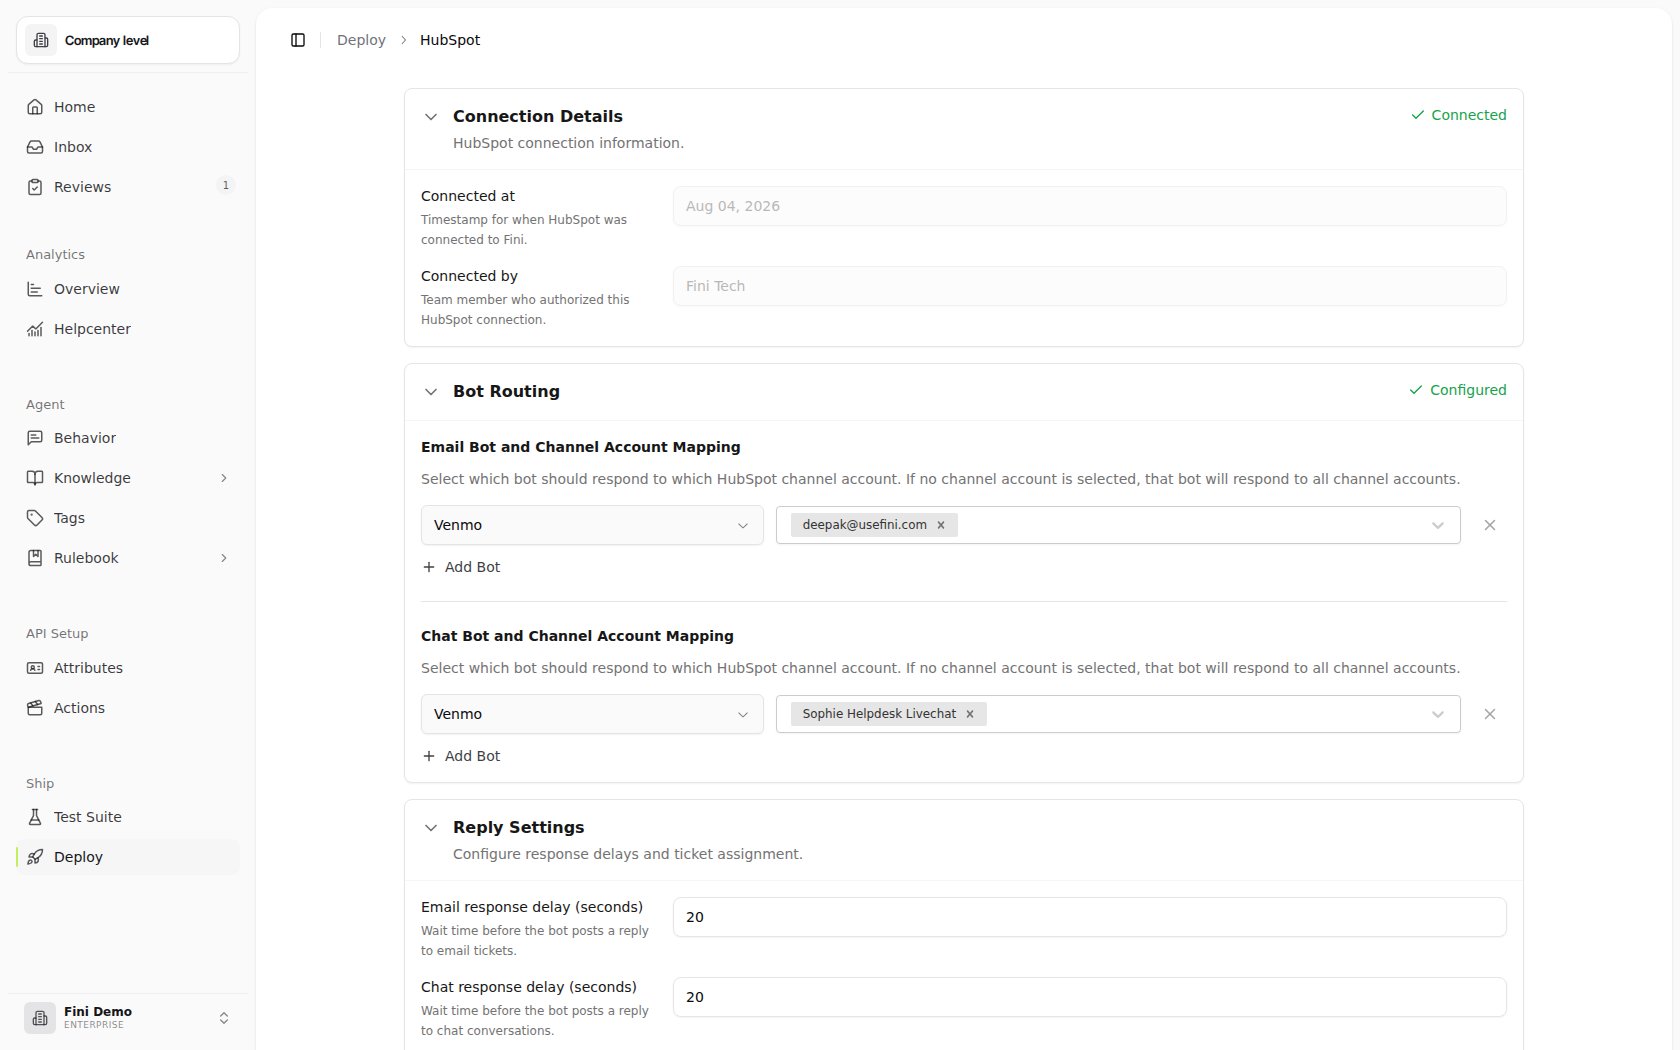This screenshot has width=1680, height=1050.
Task: Switch workspace via Fini Demo selector
Action: point(128,1018)
